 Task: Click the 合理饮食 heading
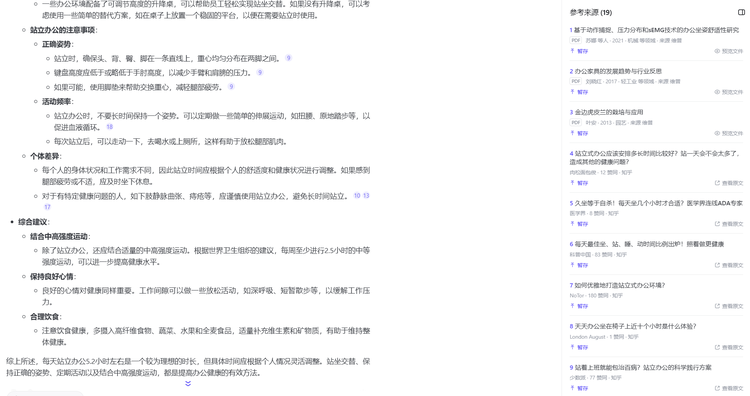point(45,316)
